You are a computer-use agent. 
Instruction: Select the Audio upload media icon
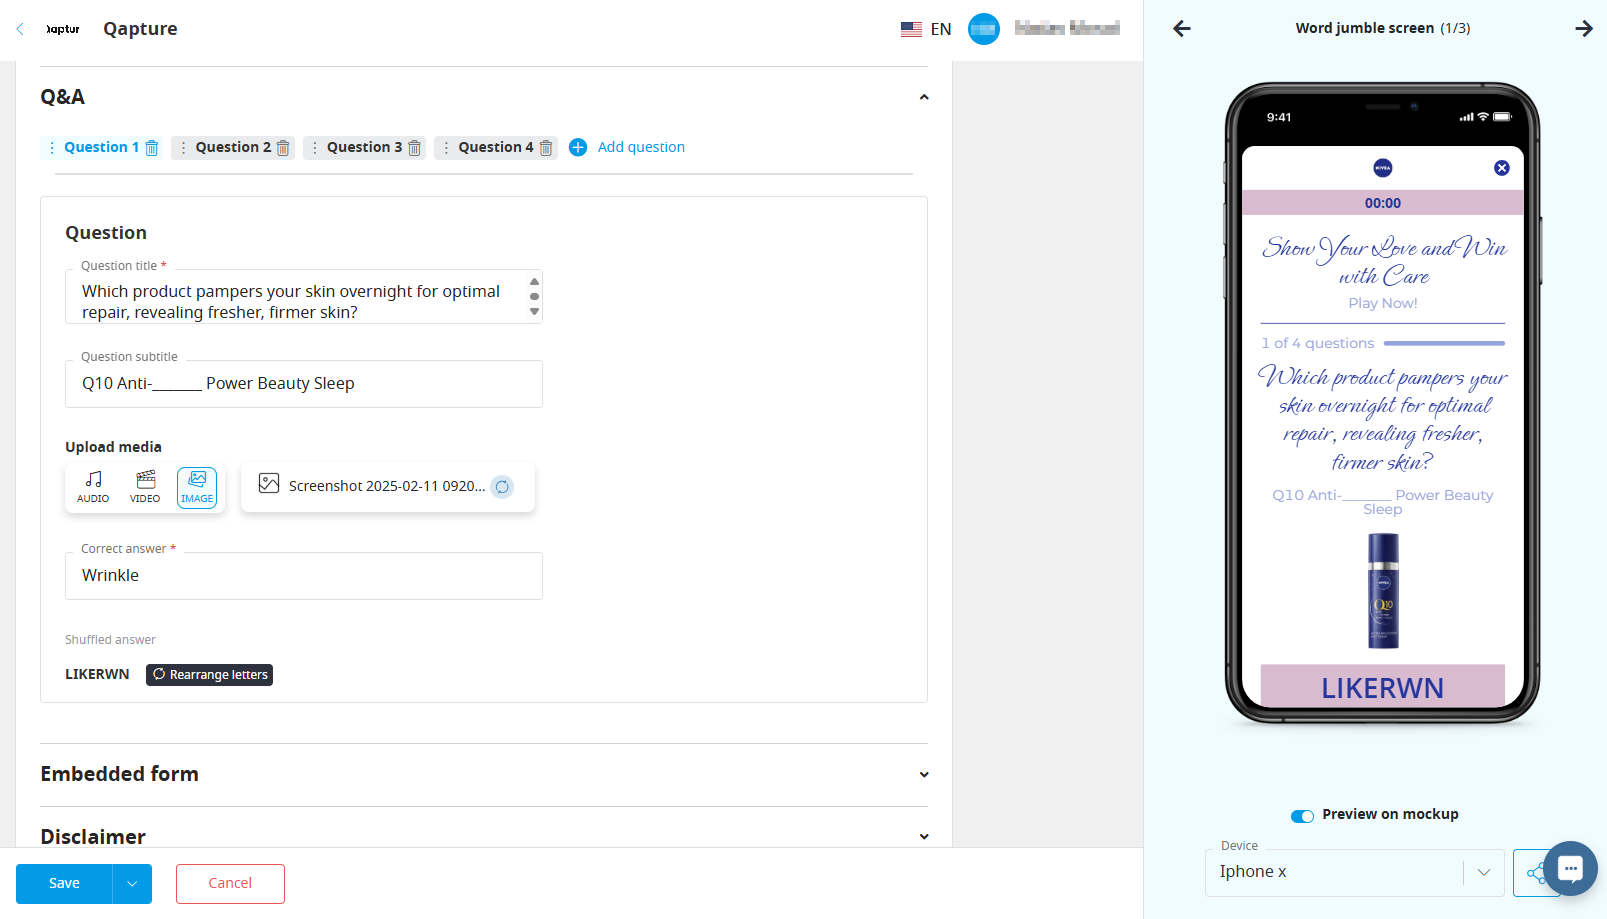(93, 487)
